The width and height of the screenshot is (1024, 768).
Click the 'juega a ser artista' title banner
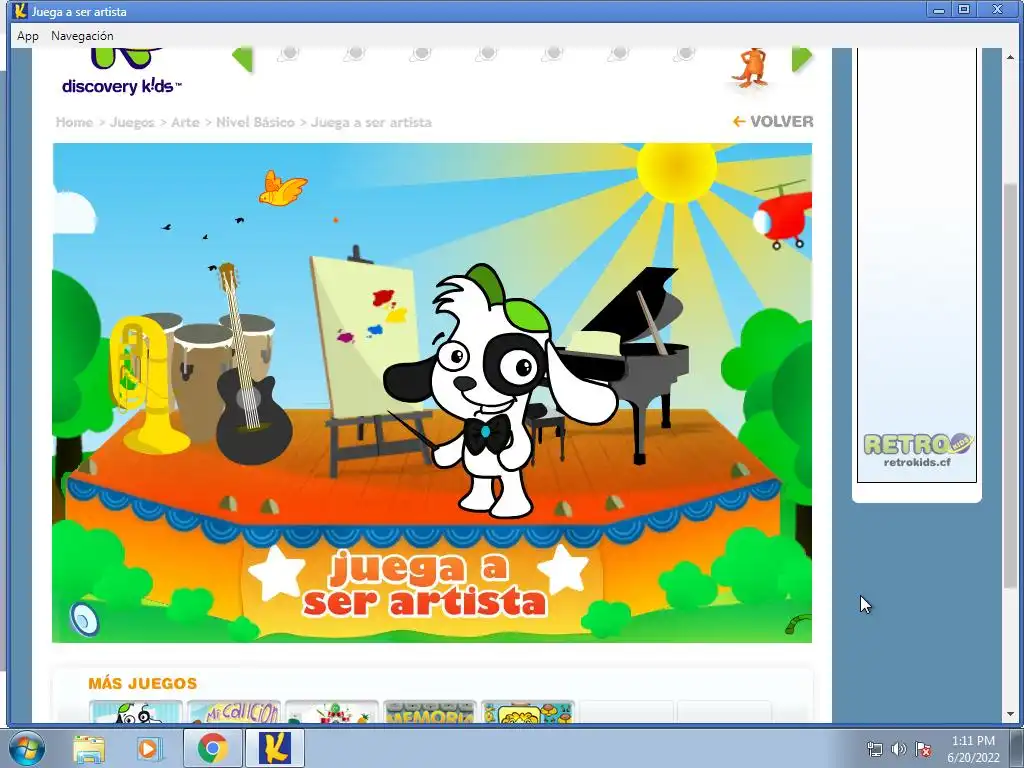tap(423, 584)
